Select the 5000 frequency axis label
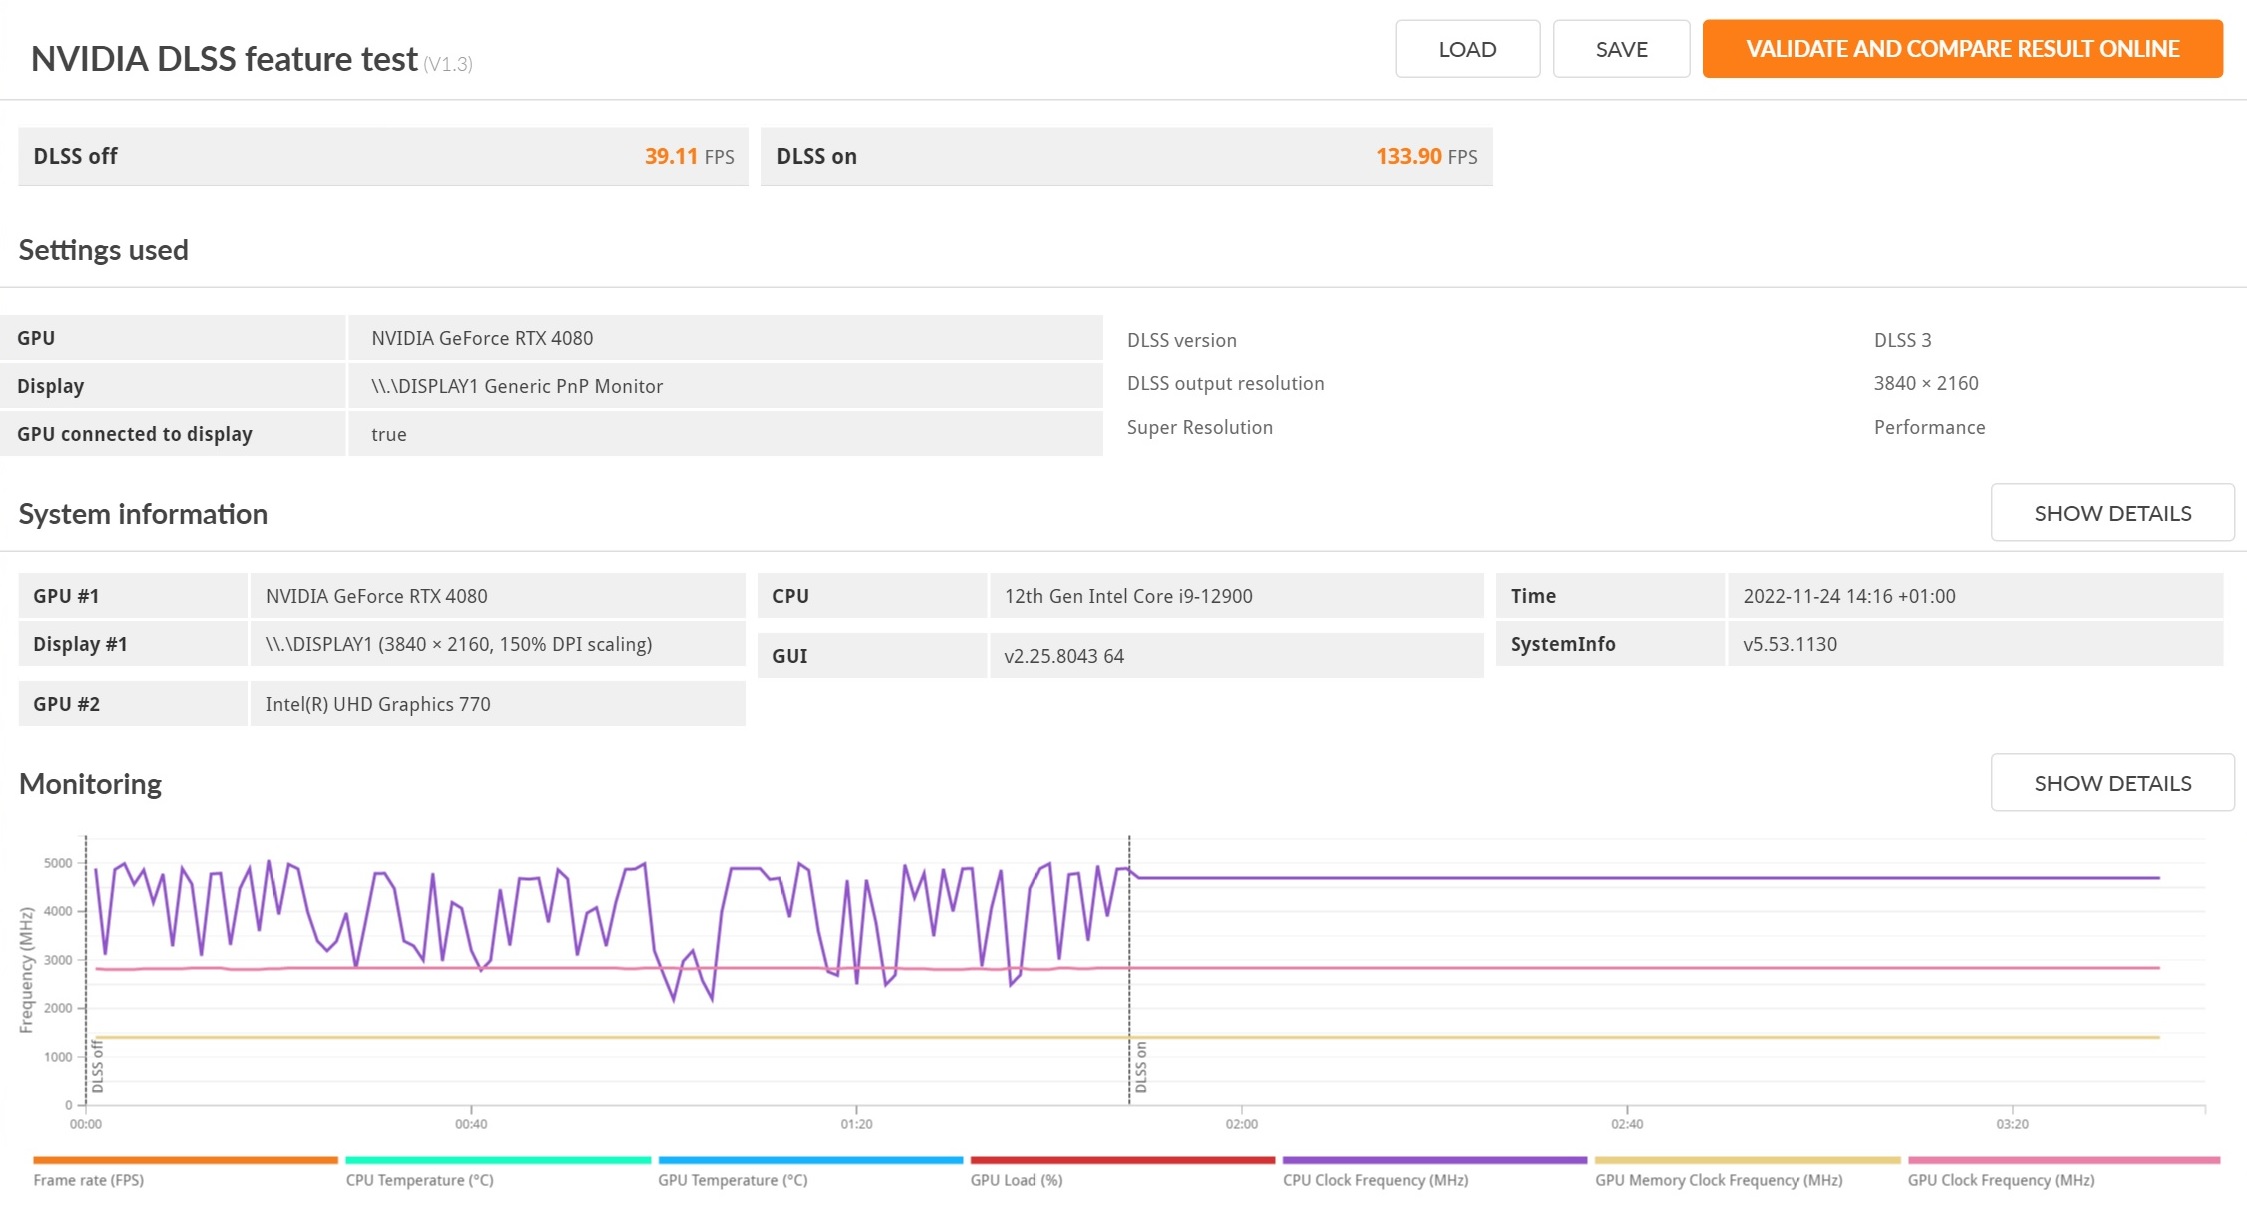2247x1211 pixels. point(58,863)
